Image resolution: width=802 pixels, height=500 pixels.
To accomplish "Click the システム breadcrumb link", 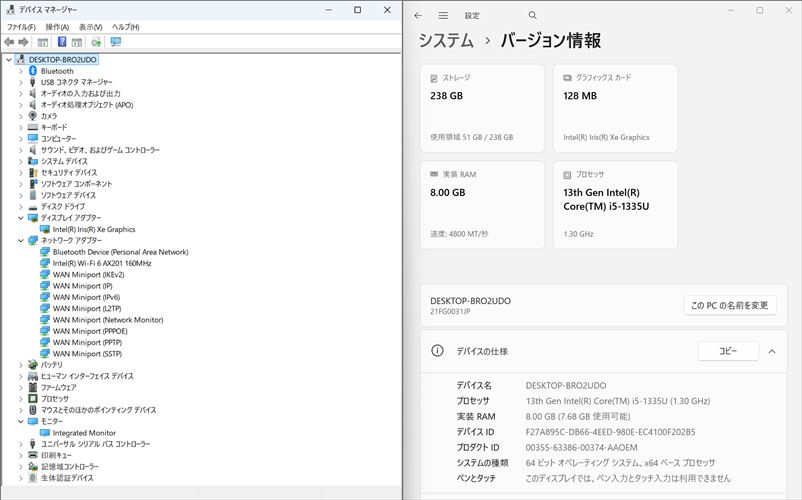I will (x=446, y=41).
